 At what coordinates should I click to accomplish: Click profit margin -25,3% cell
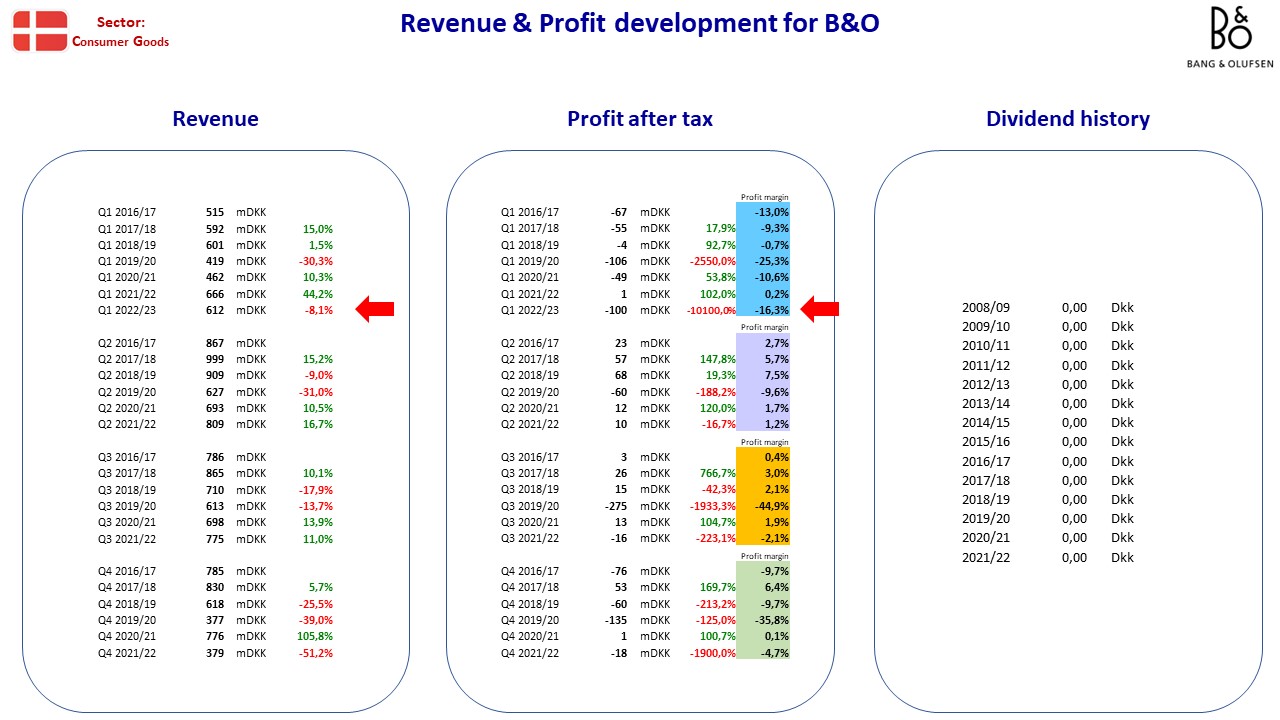[x=763, y=262]
